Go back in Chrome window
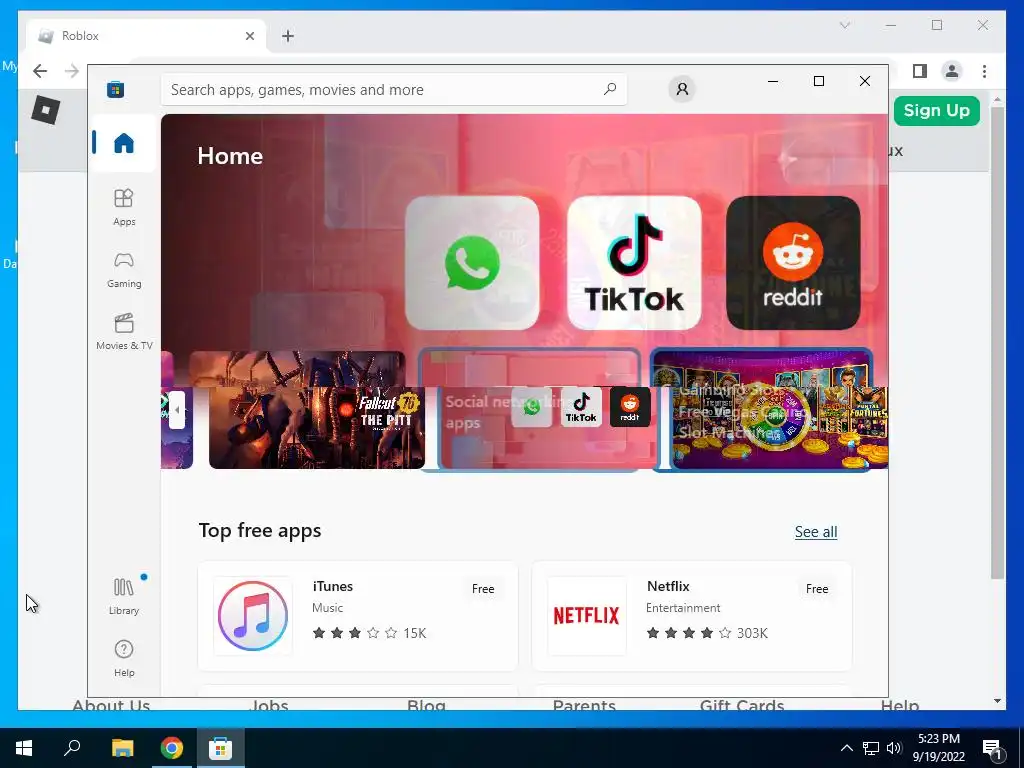The height and width of the screenshot is (768, 1024). coord(40,71)
